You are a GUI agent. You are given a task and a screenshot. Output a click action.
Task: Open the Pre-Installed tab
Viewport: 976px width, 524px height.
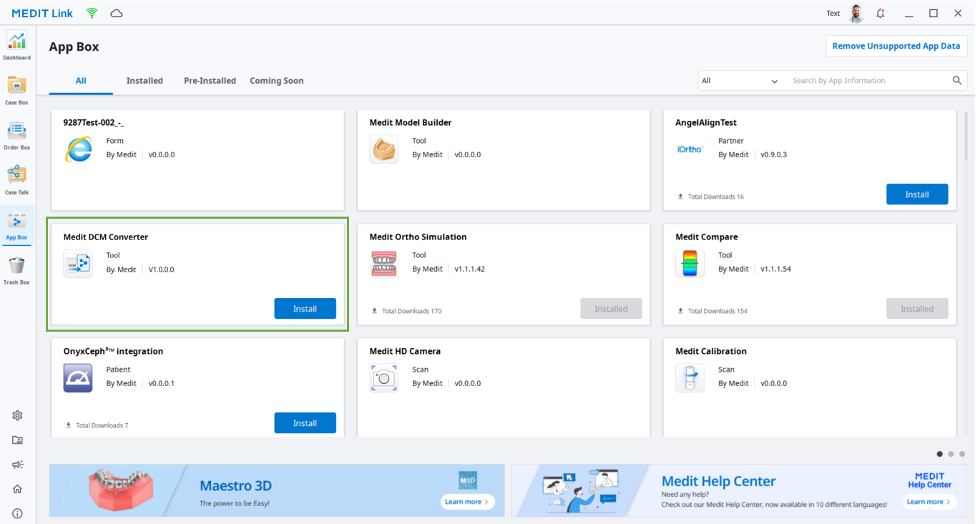pyautogui.click(x=210, y=81)
